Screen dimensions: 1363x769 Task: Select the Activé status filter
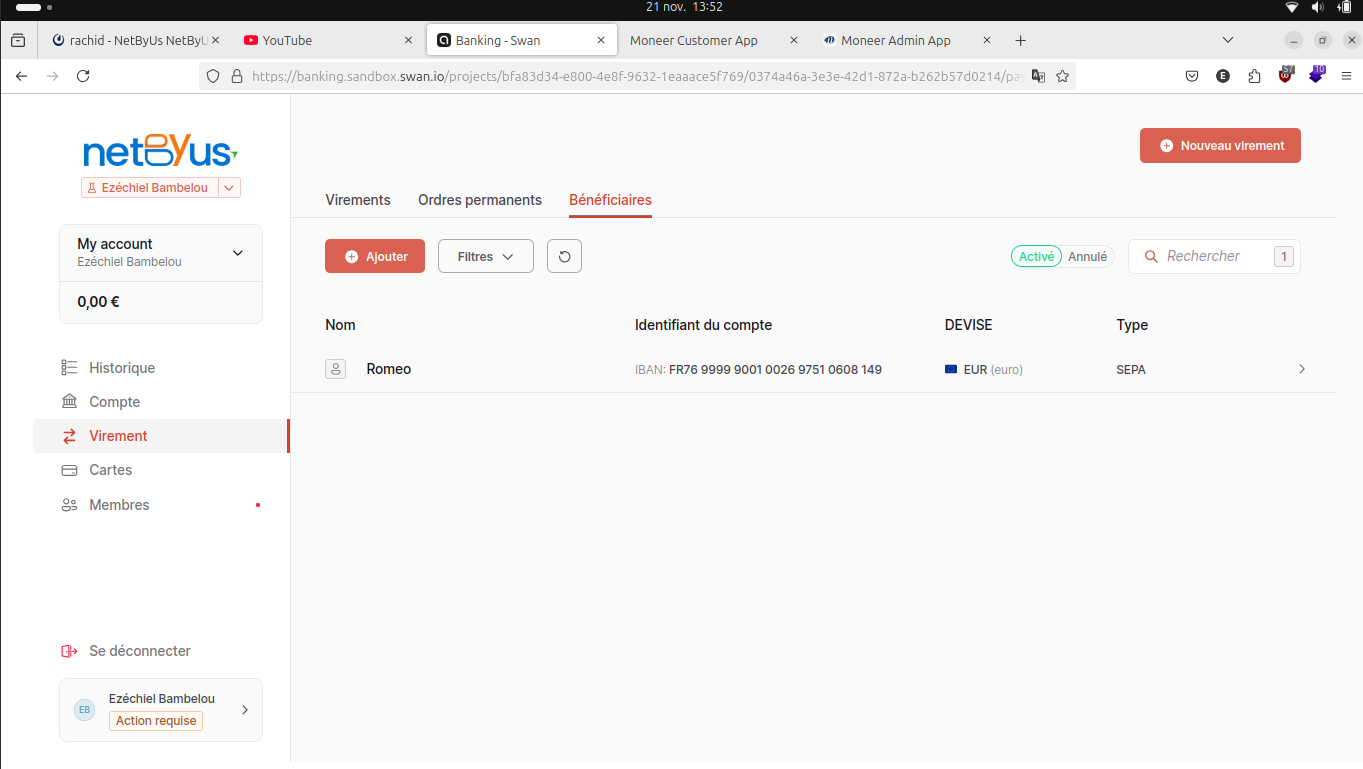tap(1036, 257)
